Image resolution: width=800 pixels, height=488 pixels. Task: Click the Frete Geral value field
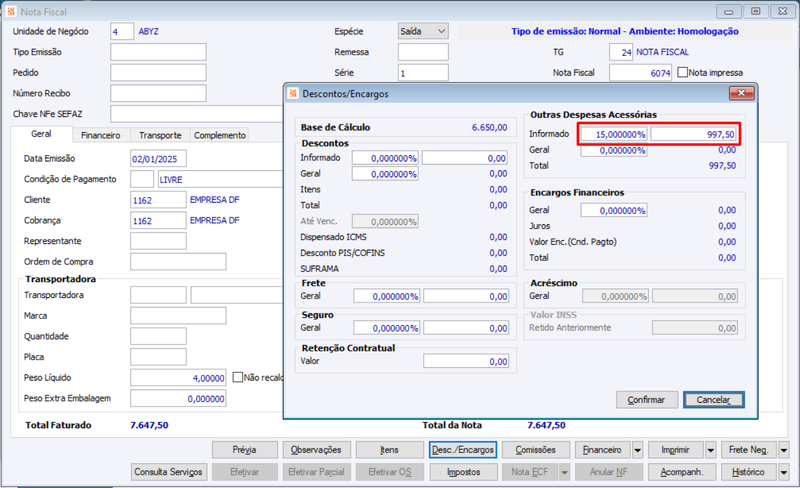pos(466,296)
